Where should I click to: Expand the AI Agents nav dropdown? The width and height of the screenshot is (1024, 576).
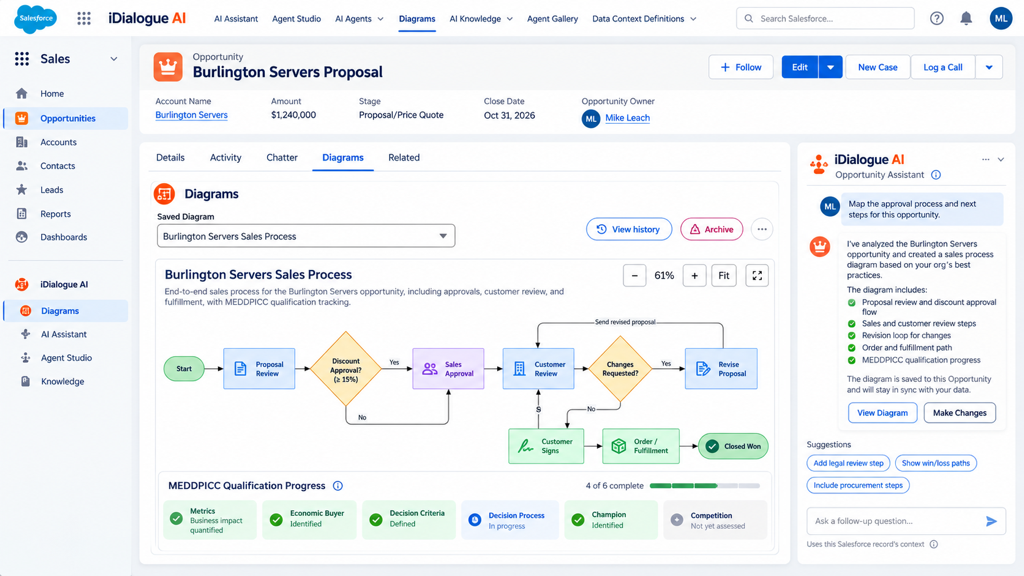tap(380, 19)
